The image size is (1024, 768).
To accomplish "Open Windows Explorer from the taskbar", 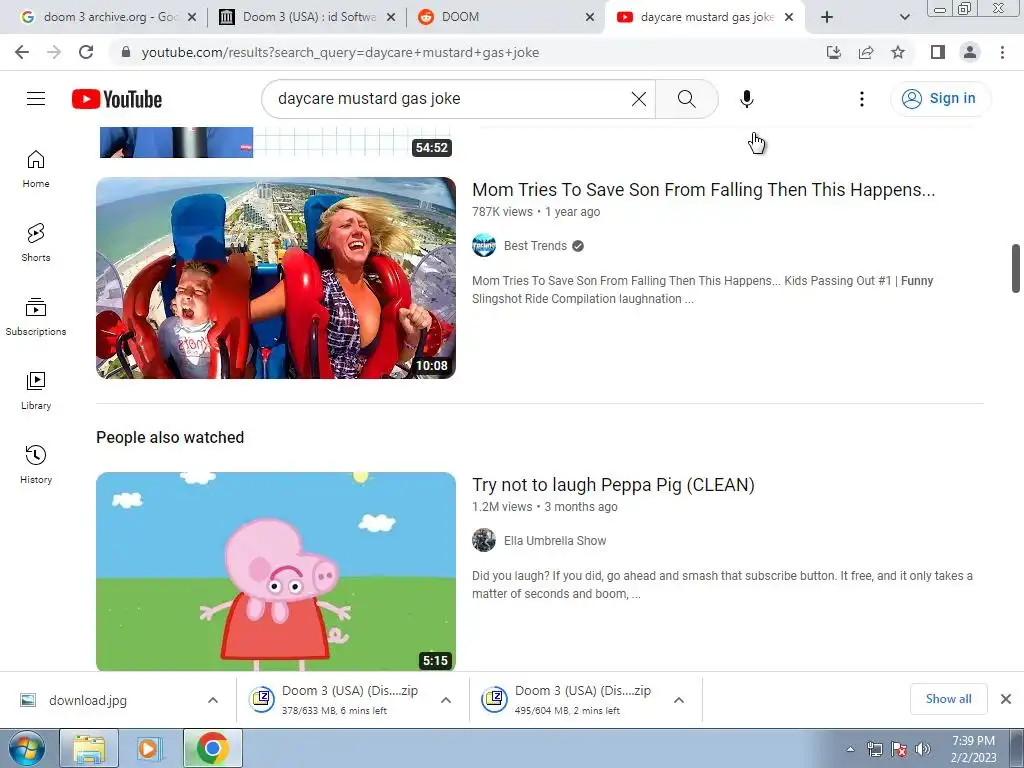I will point(89,748).
